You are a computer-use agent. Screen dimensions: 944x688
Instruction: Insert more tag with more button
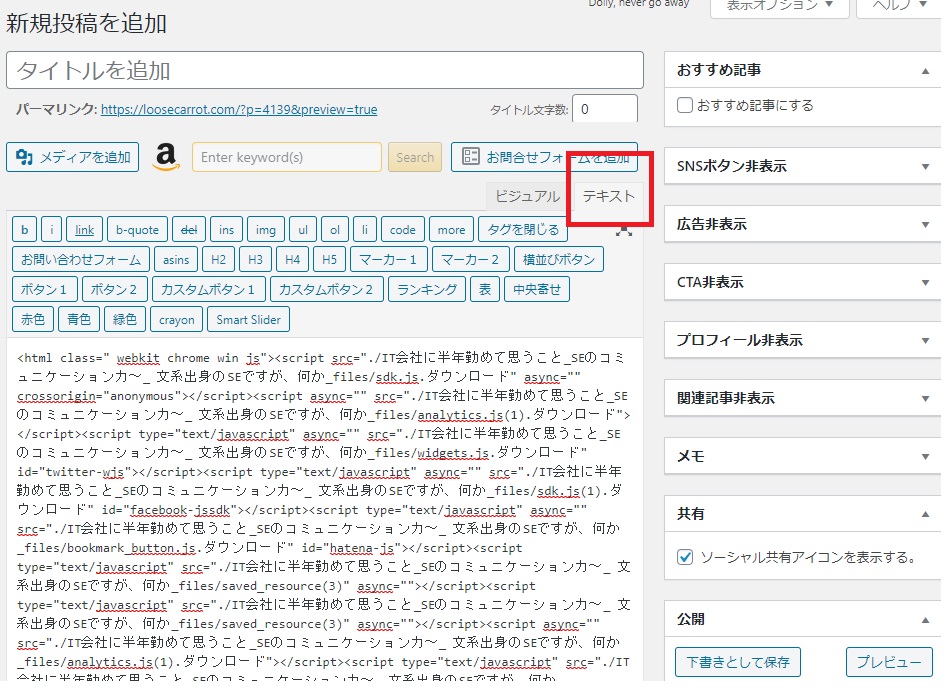click(451, 229)
